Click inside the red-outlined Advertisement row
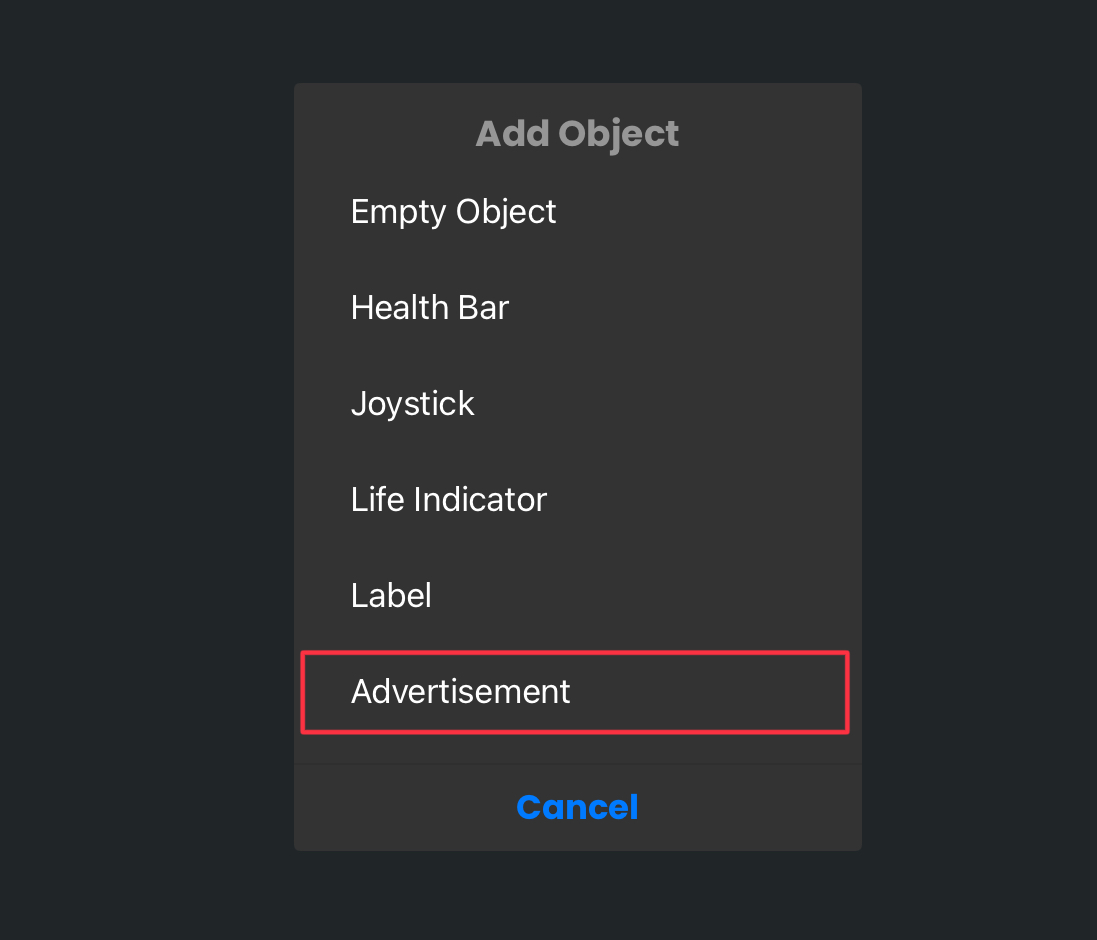This screenshot has width=1097, height=940. [574, 692]
